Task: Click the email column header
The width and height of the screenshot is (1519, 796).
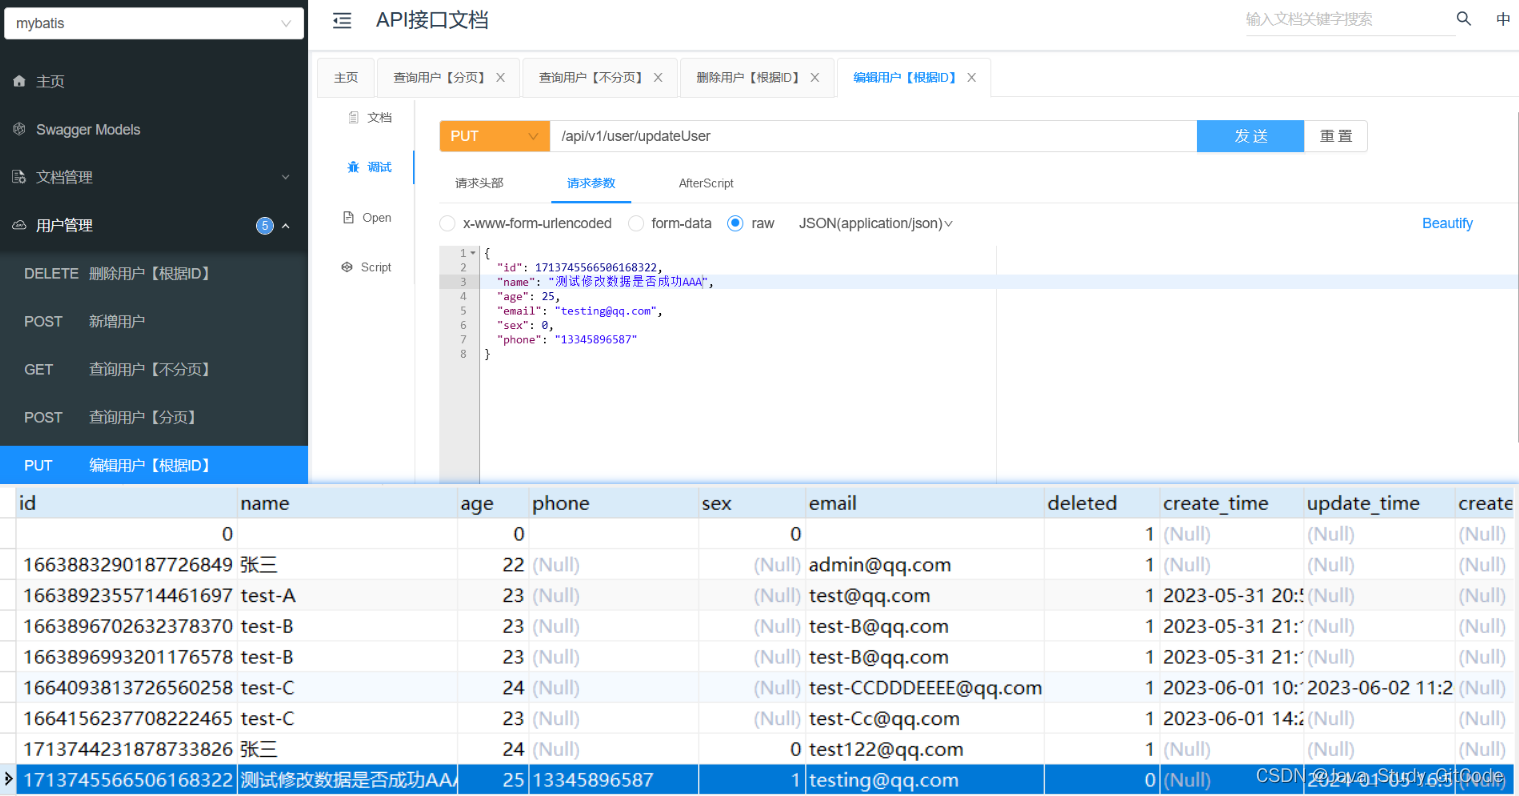Action: (925, 503)
